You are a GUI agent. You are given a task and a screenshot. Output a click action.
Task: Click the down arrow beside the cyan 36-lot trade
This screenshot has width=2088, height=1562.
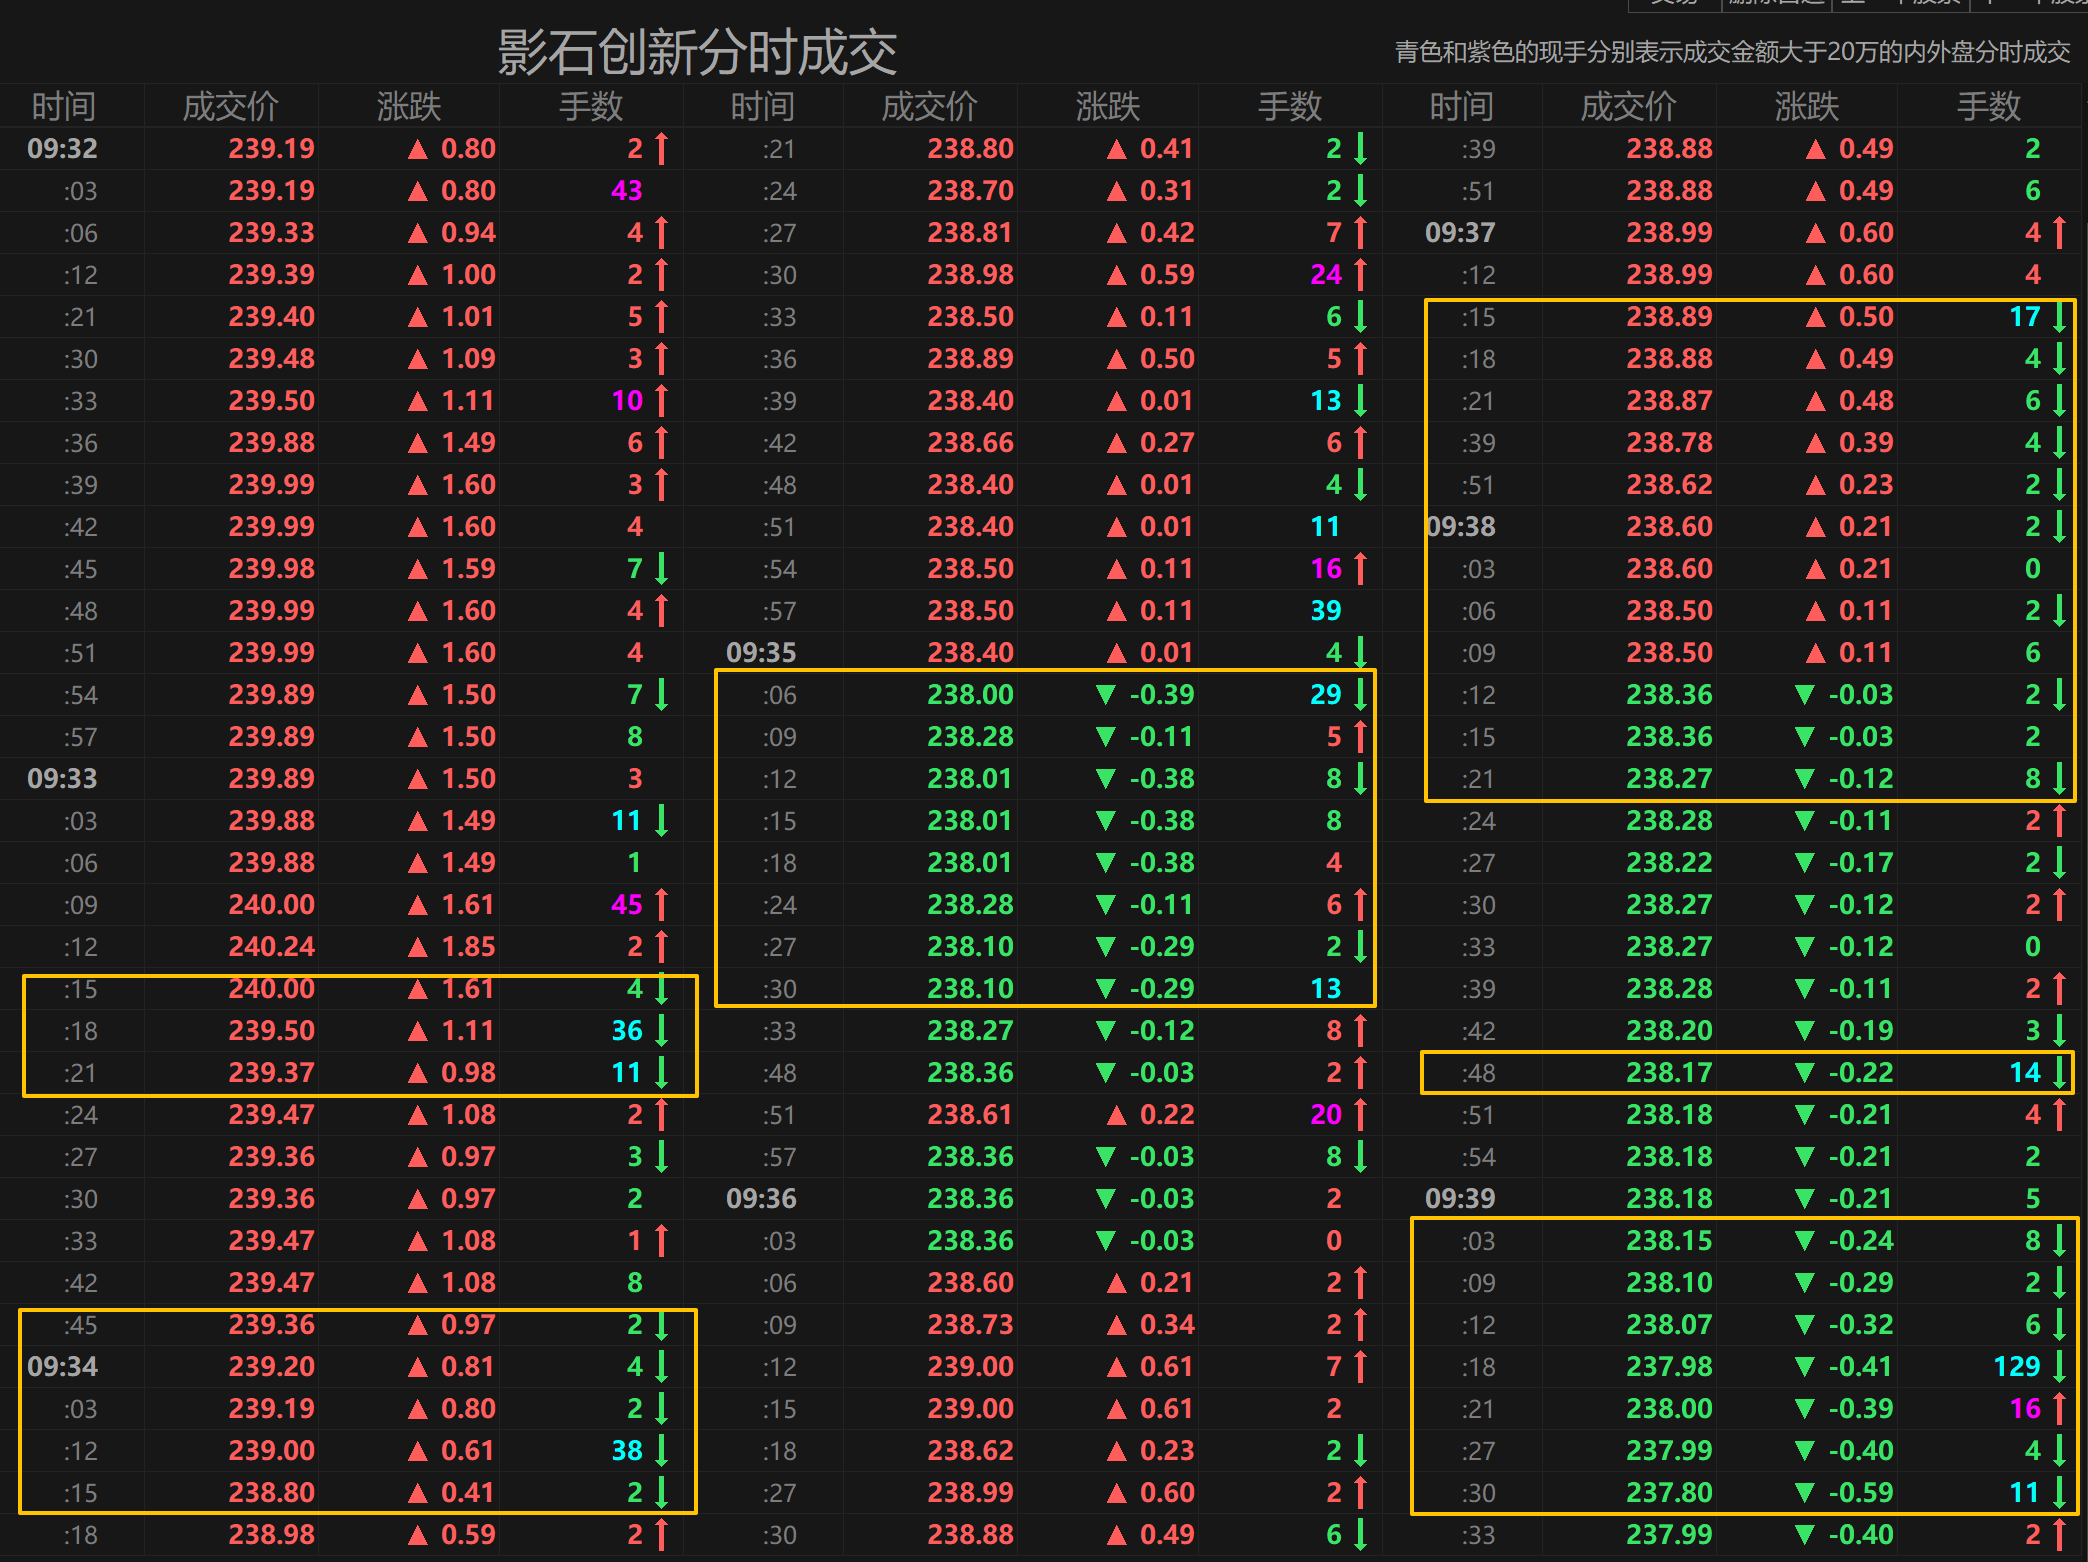click(661, 1030)
